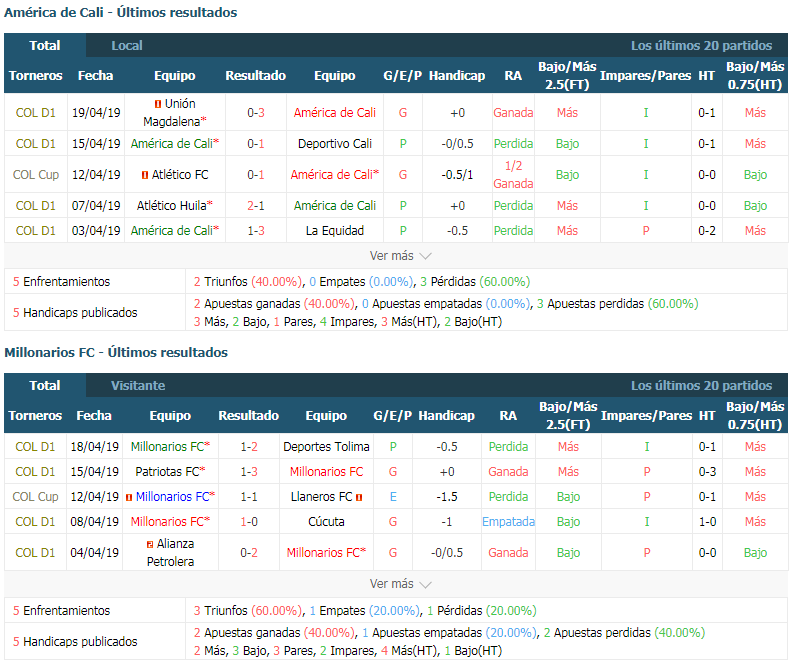The width and height of the screenshot is (791, 660).
Task: Open Cúcuta team link
Action: point(326,522)
